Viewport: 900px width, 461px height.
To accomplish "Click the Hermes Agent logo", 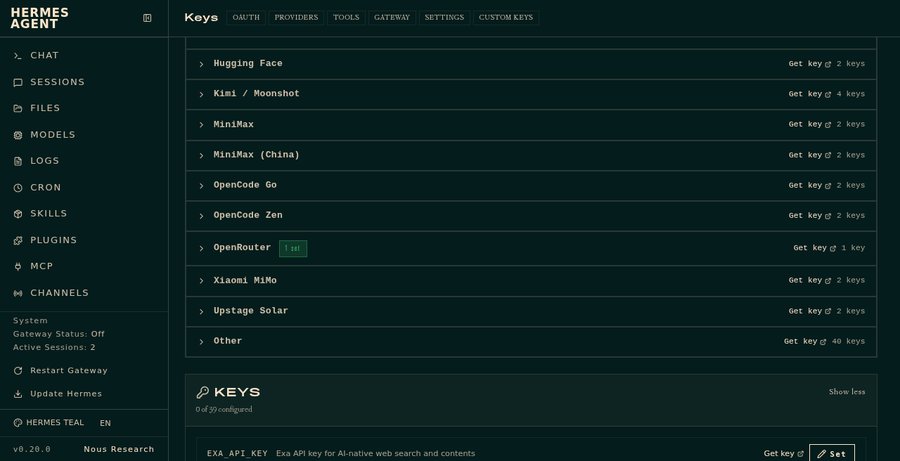I will coord(40,18).
